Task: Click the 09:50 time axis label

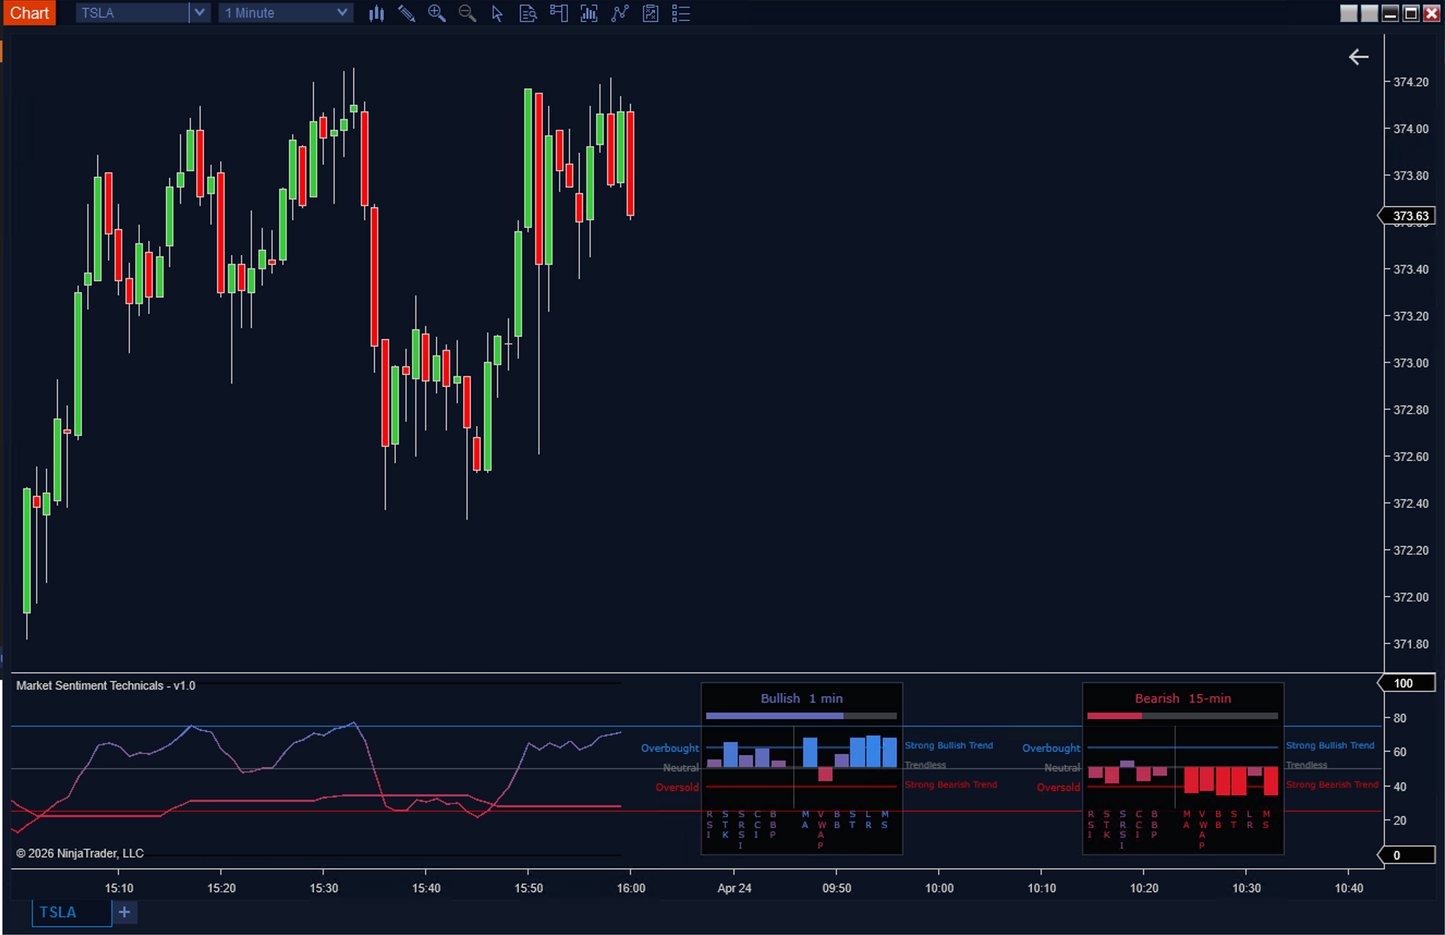Action: [837, 888]
